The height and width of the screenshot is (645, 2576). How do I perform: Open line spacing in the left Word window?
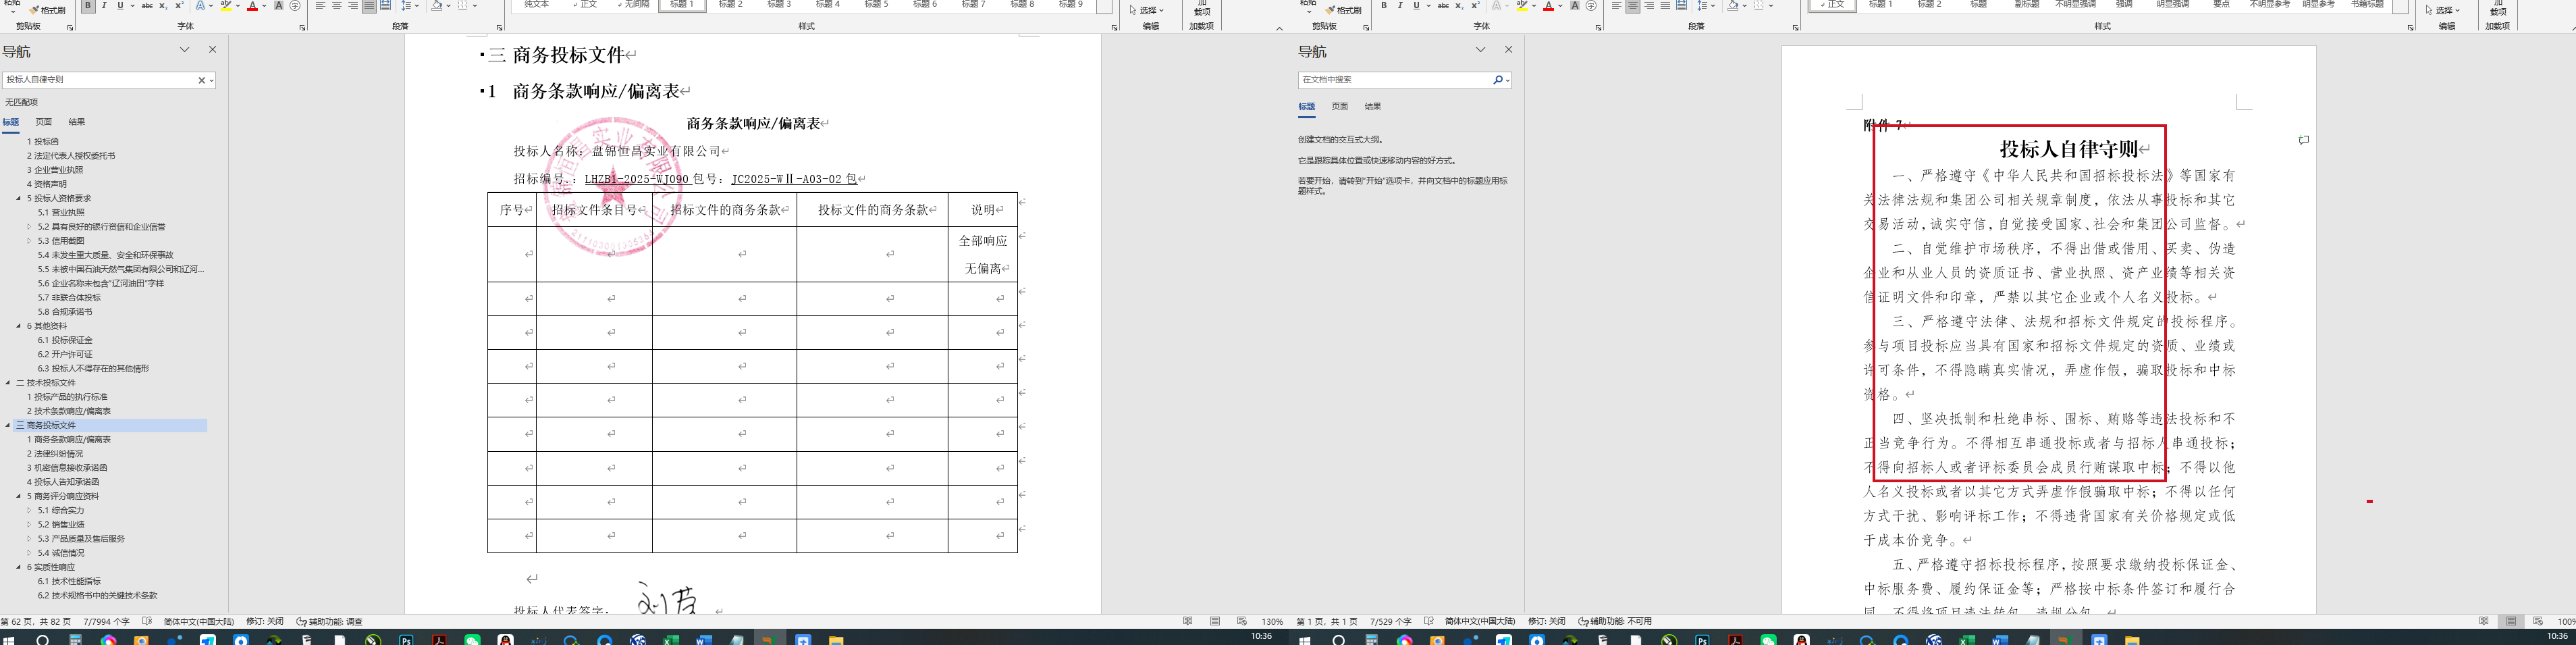[x=407, y=6]
